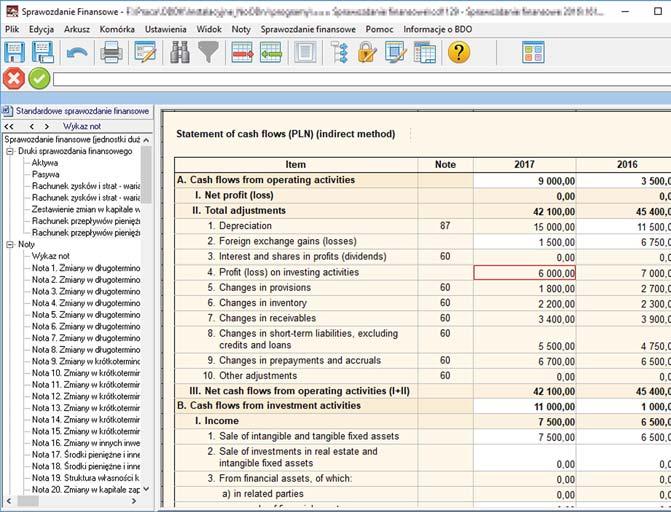Viewport: 671px width, 512px height.
Task: Cancel cell edit with the red X
Action: (14, 79)
